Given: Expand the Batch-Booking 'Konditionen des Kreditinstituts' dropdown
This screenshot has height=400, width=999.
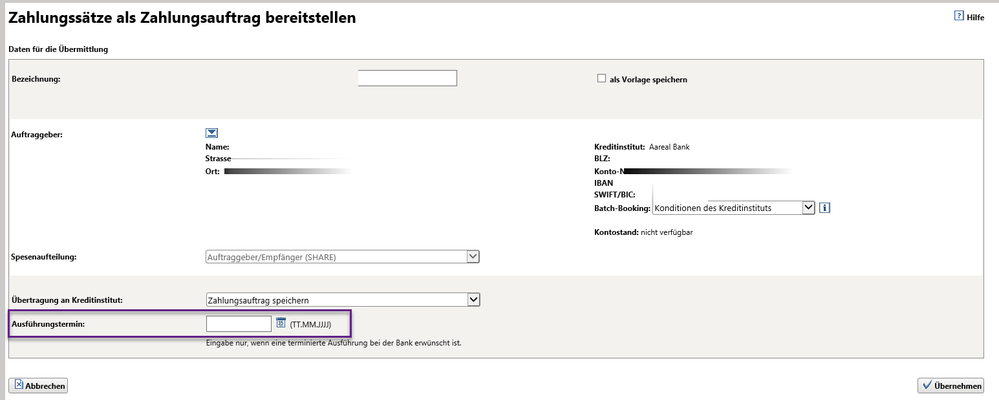Looking at the screenshot, I should [x=733, y=208].
